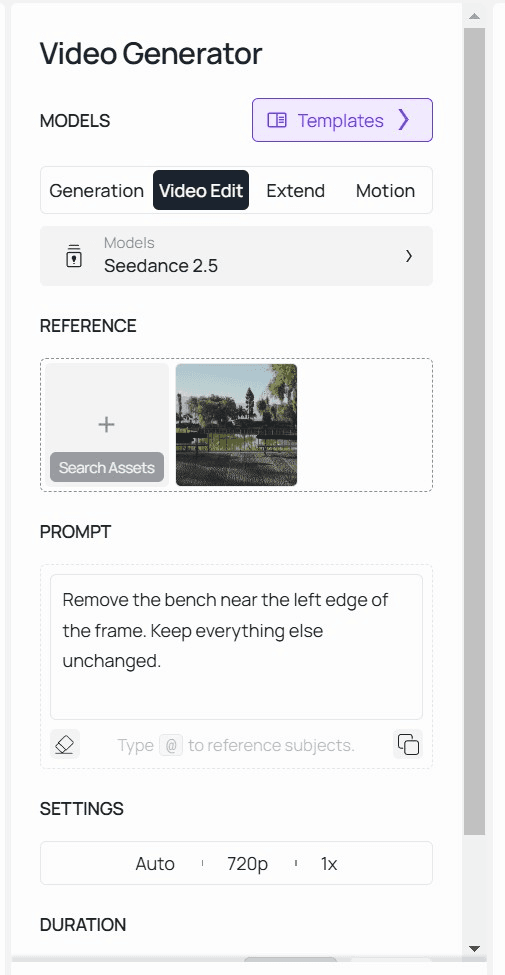505x975 pixels.
Task: Click the Templates chevron arrow
Action: pos(404,120)
